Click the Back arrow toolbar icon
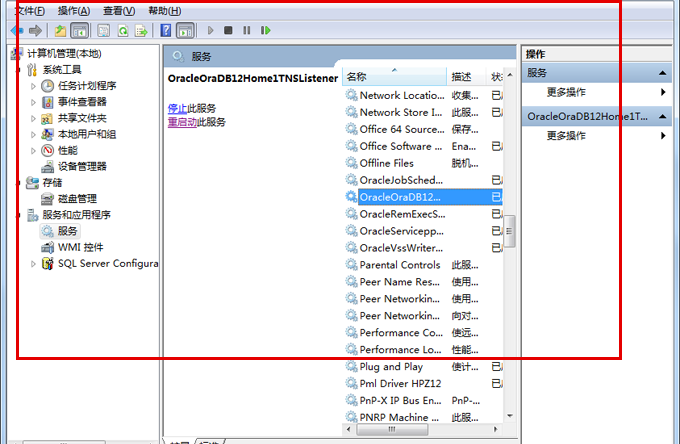 tap(16, 31)
